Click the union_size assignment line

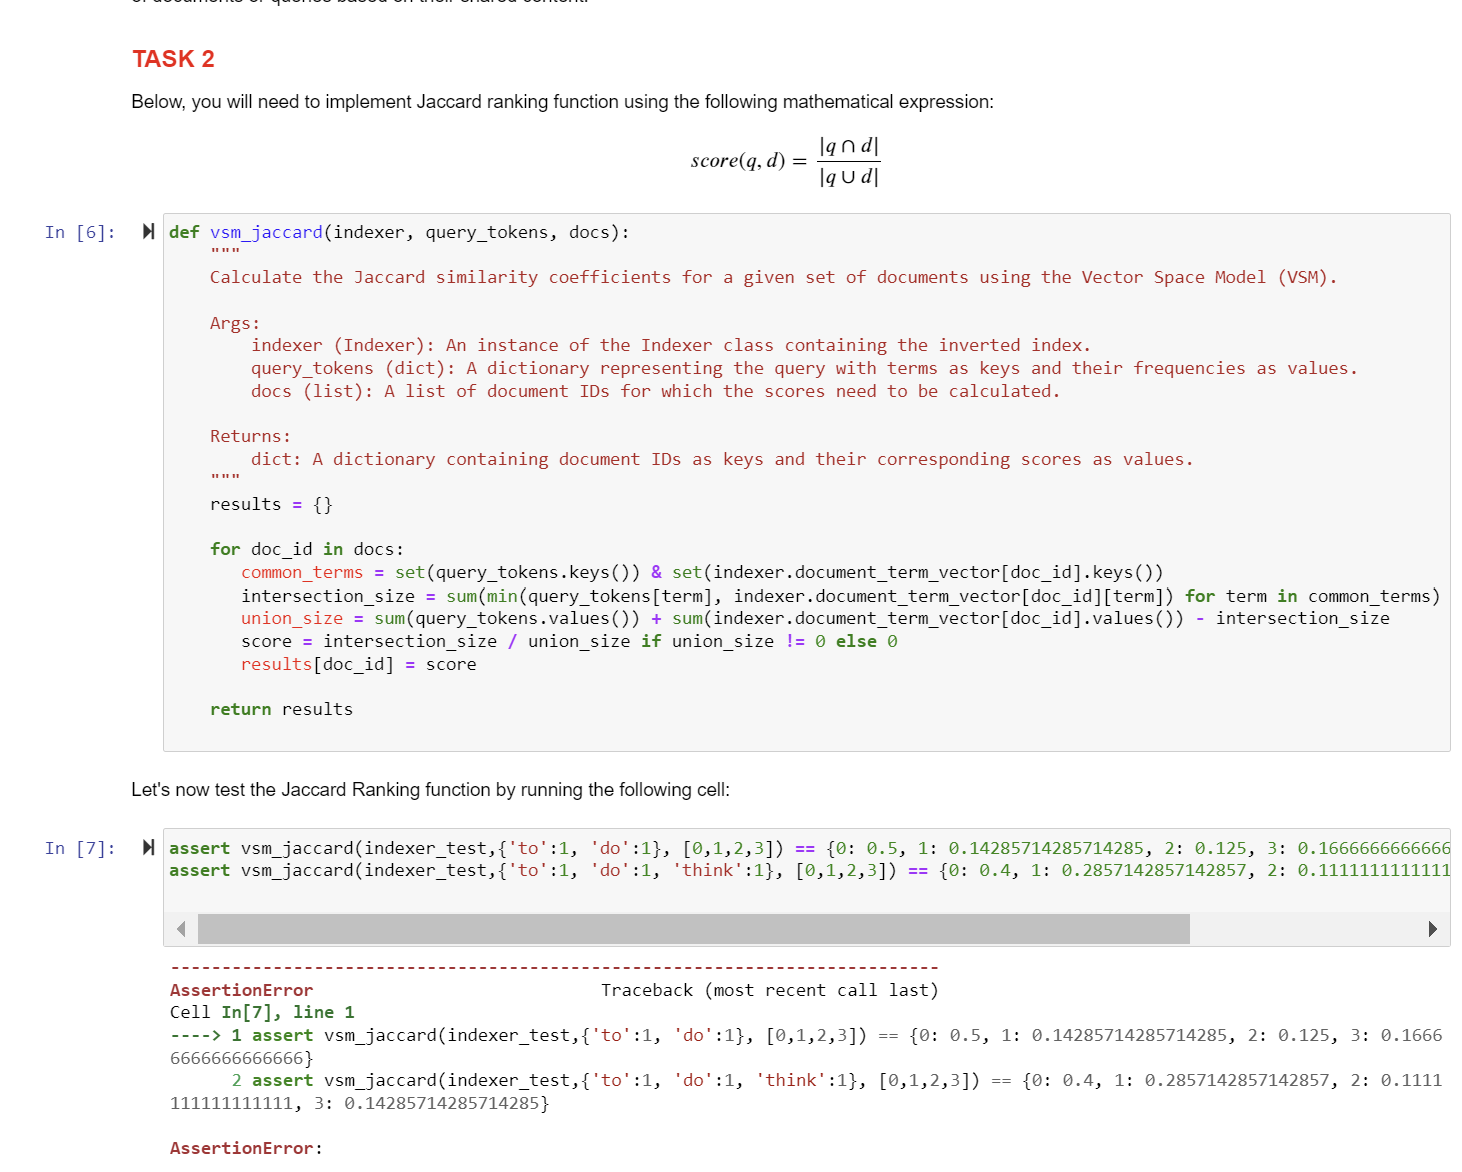(700, 618)
